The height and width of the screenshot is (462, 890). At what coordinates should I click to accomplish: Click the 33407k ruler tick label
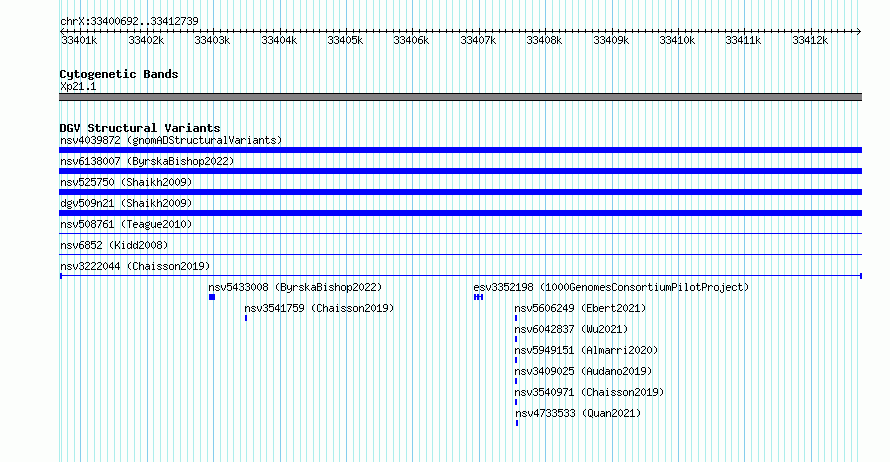(x=478, y=40)
